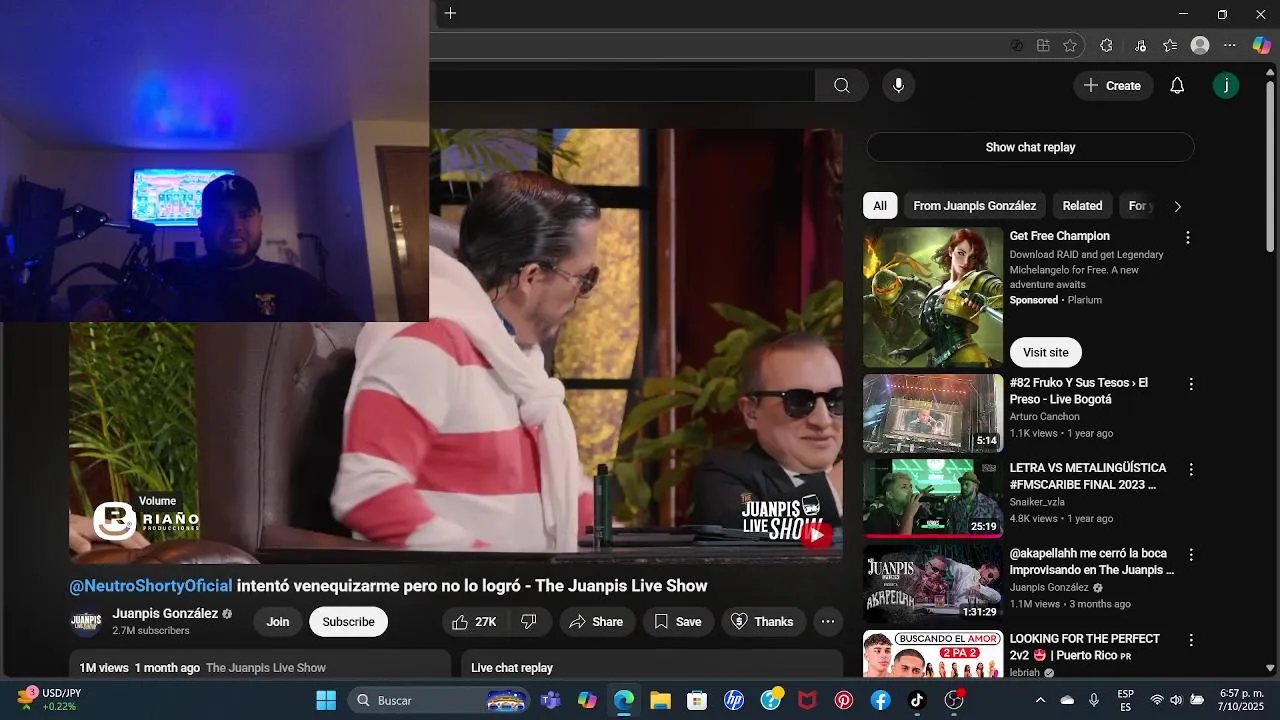Open more actions ellipsis below video
The width and height of the screenshot is (1280, 720).
tap(827, 622)
